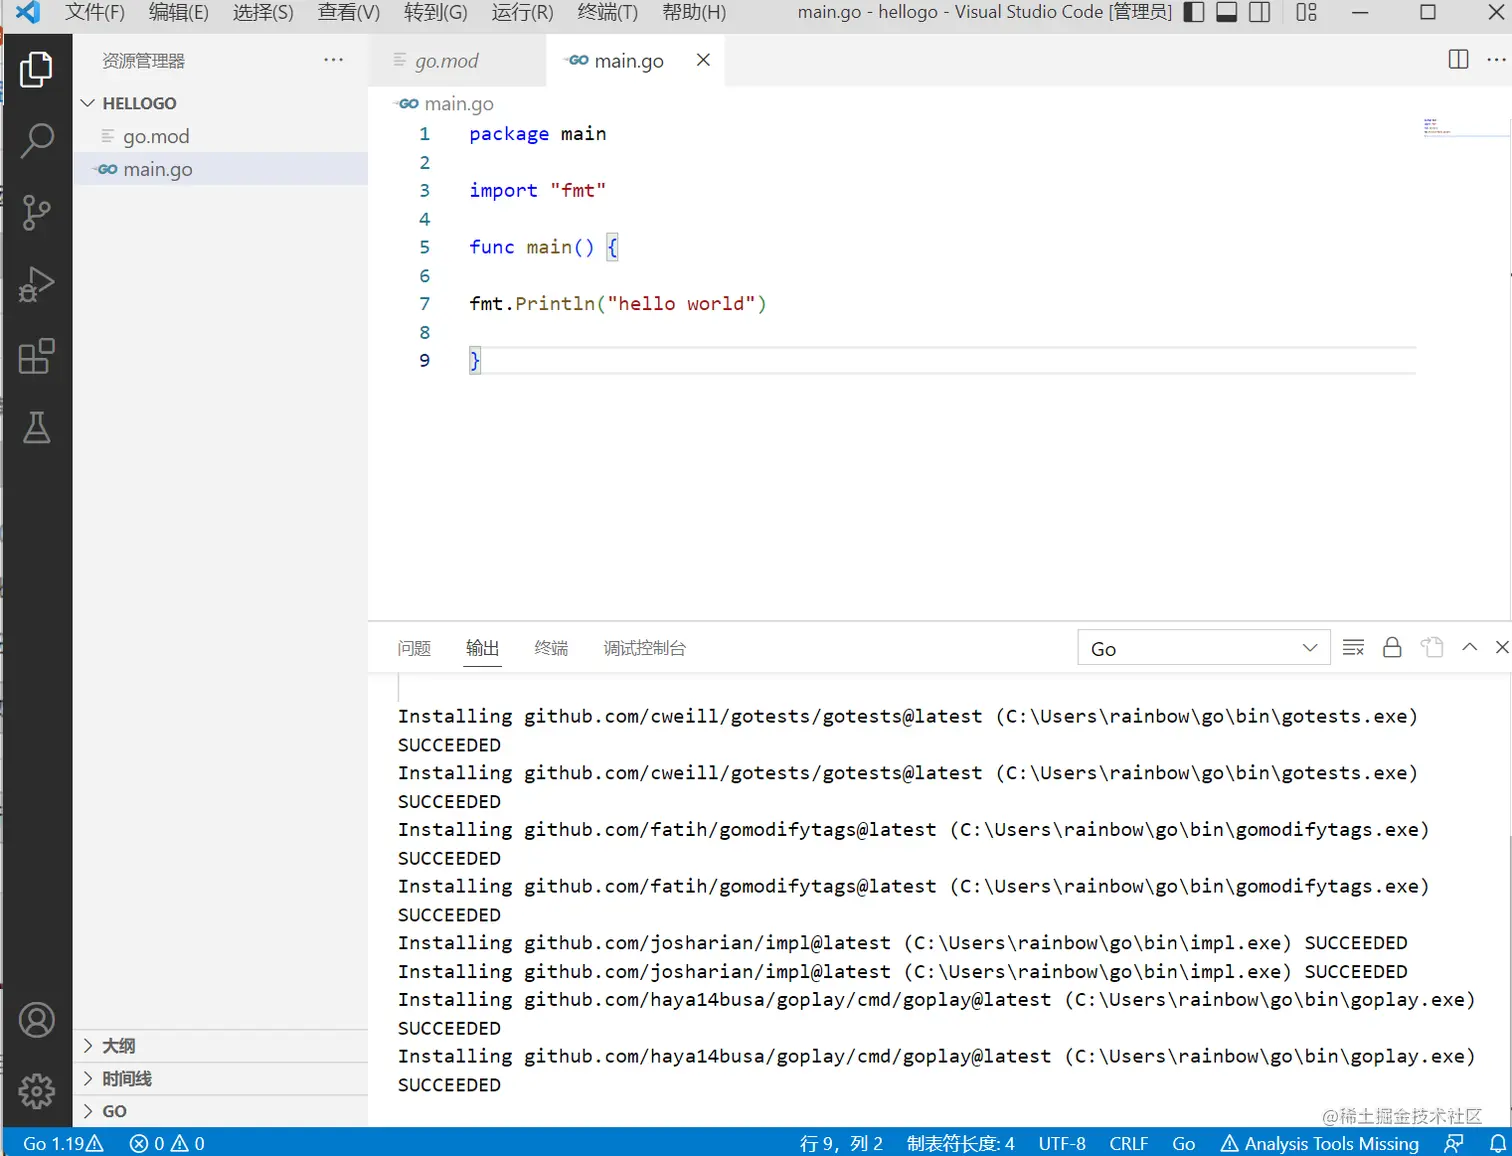The height and width of the screenshot is (1156, 1512).
Task: Open the 帮助(H) menu
Action: coord(694,12)
